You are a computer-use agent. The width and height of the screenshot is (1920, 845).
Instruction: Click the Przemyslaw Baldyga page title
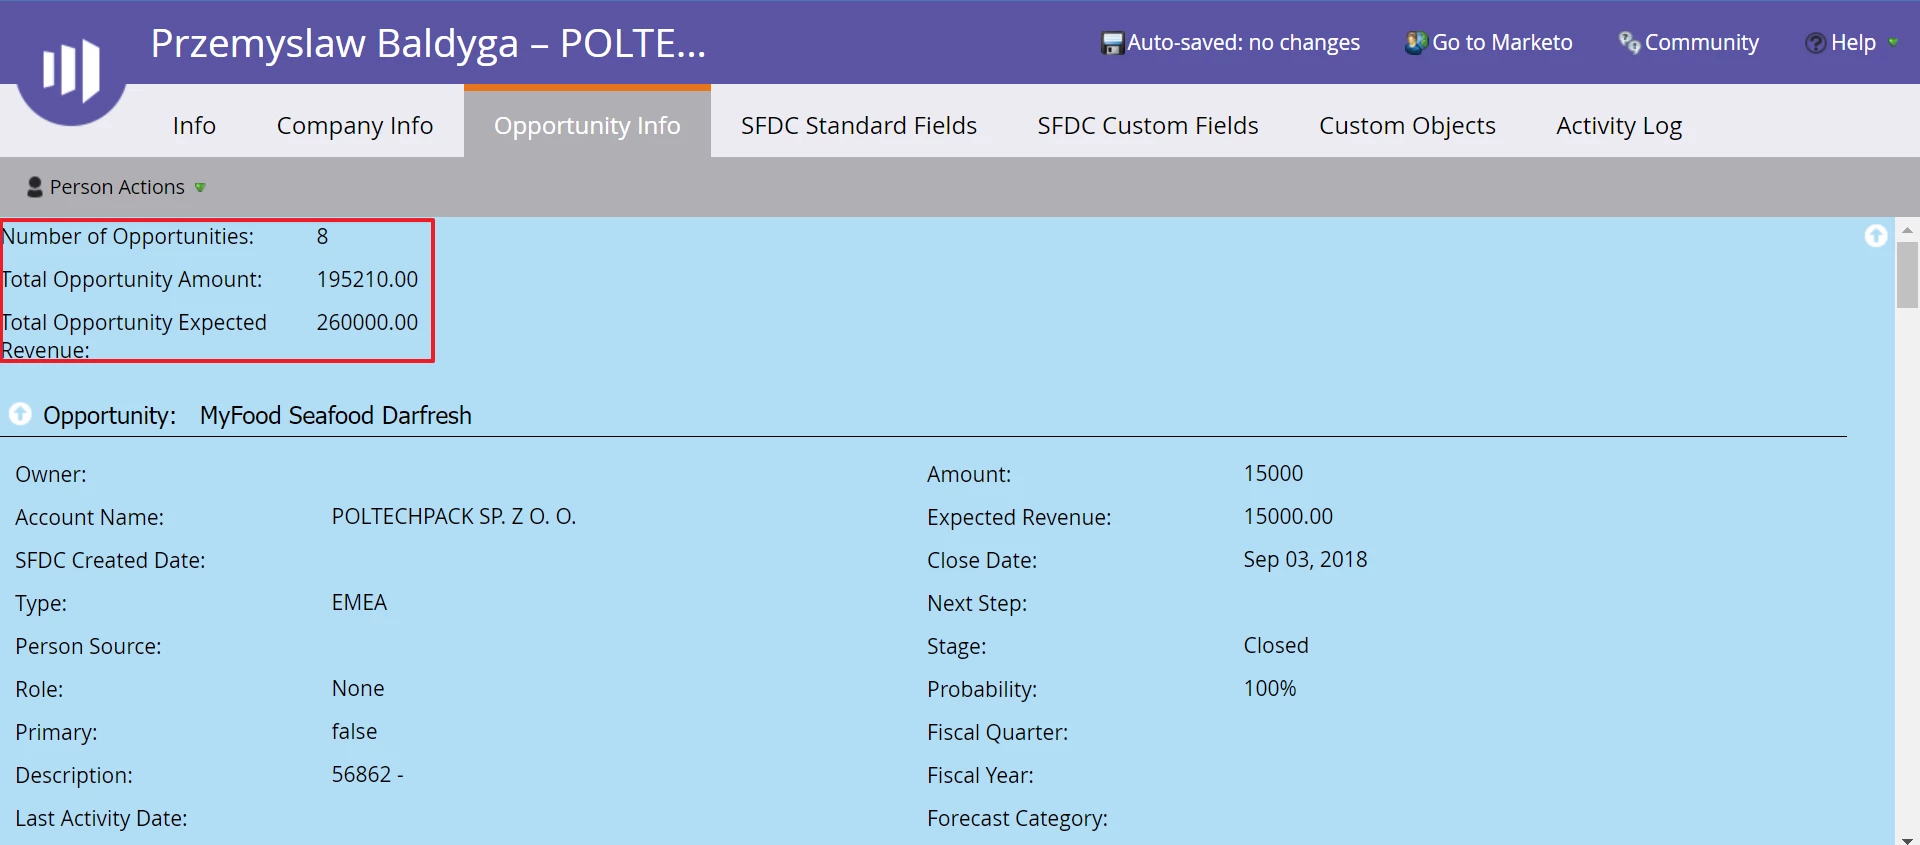tap(428, 43)
